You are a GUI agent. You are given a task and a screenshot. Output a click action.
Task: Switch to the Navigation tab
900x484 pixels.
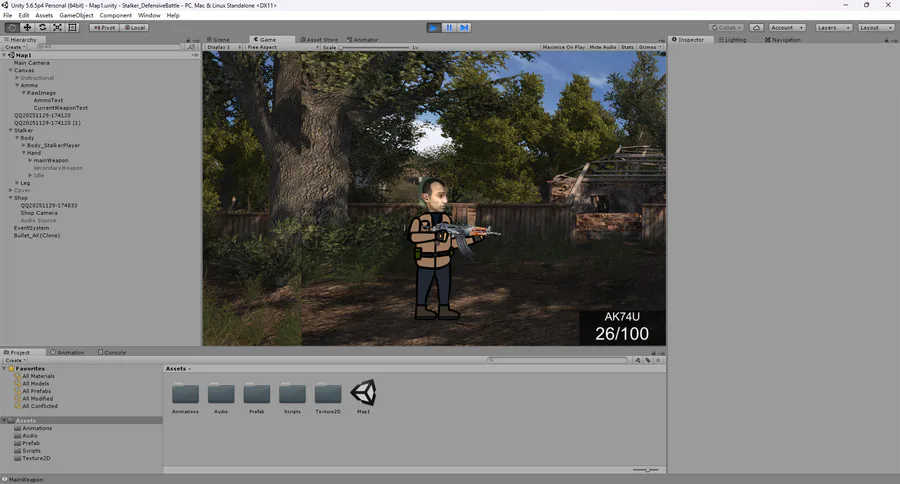click(x=782, y=40)
